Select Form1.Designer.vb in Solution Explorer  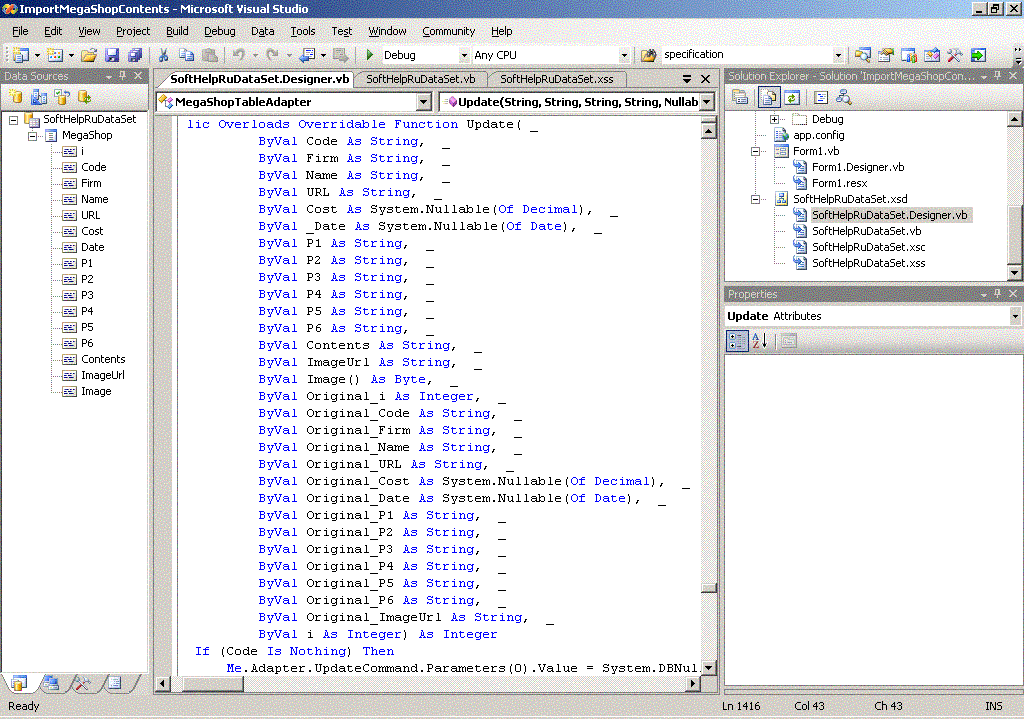click(x=857, y=167)
